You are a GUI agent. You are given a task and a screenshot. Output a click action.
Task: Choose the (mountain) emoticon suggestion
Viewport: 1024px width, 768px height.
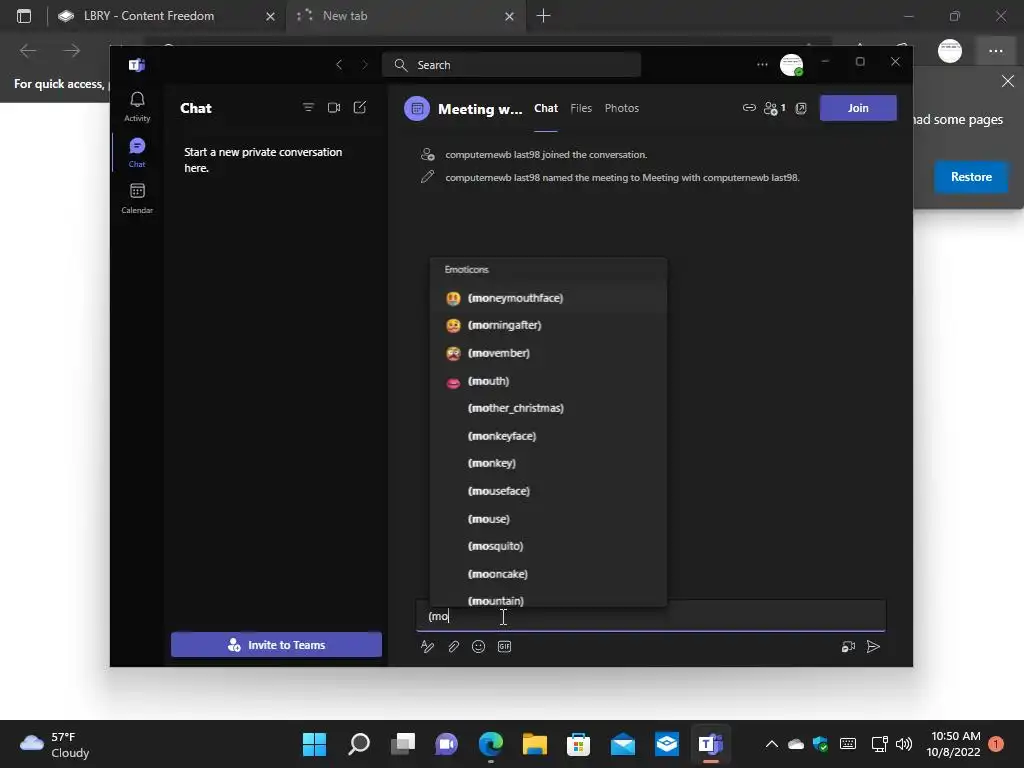point(549,599)
